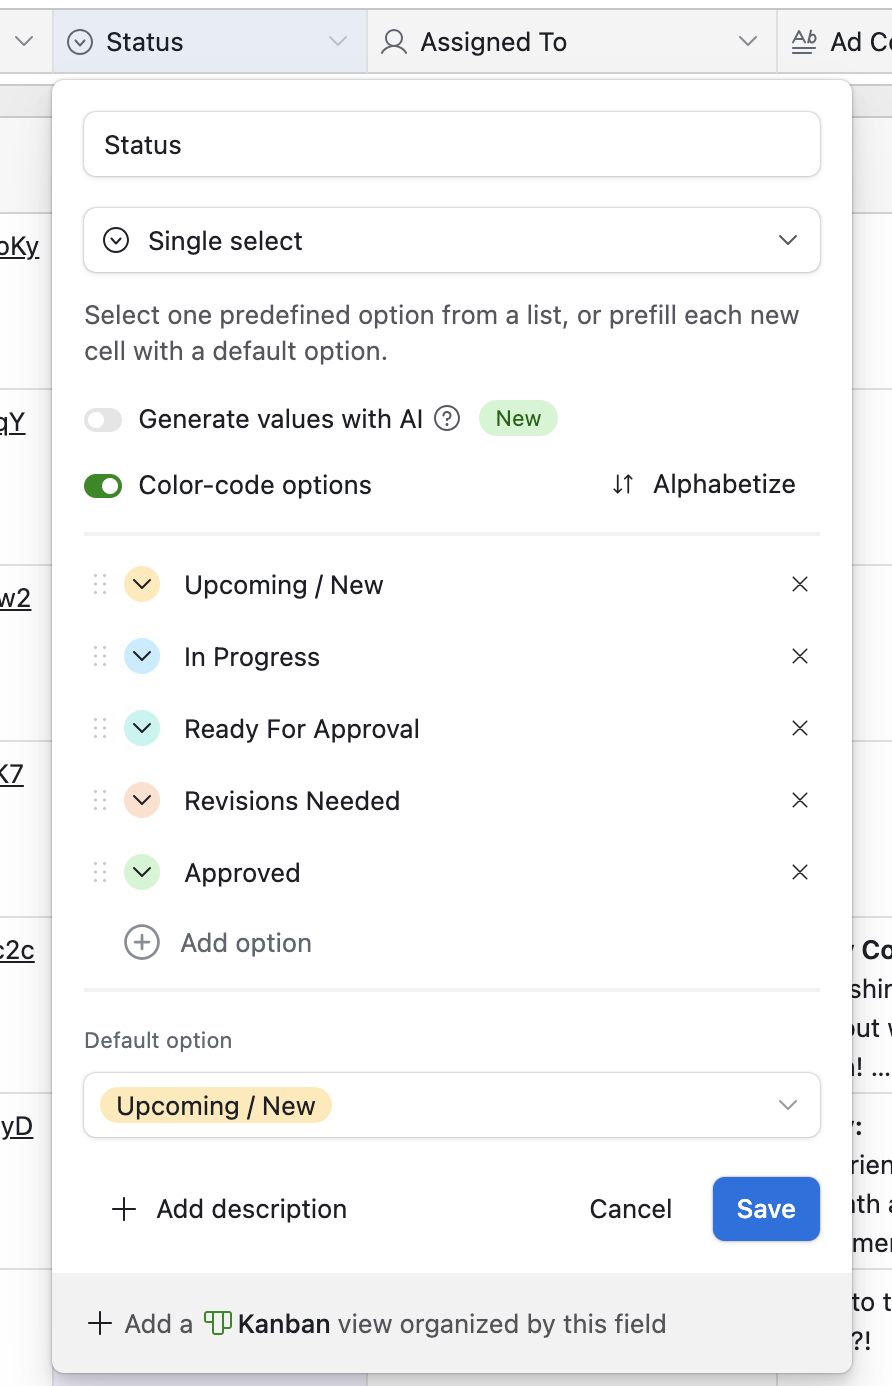Click the drag handle for Ready For Approval
The width and height of the screenshot is (892, 1386).
100,728
